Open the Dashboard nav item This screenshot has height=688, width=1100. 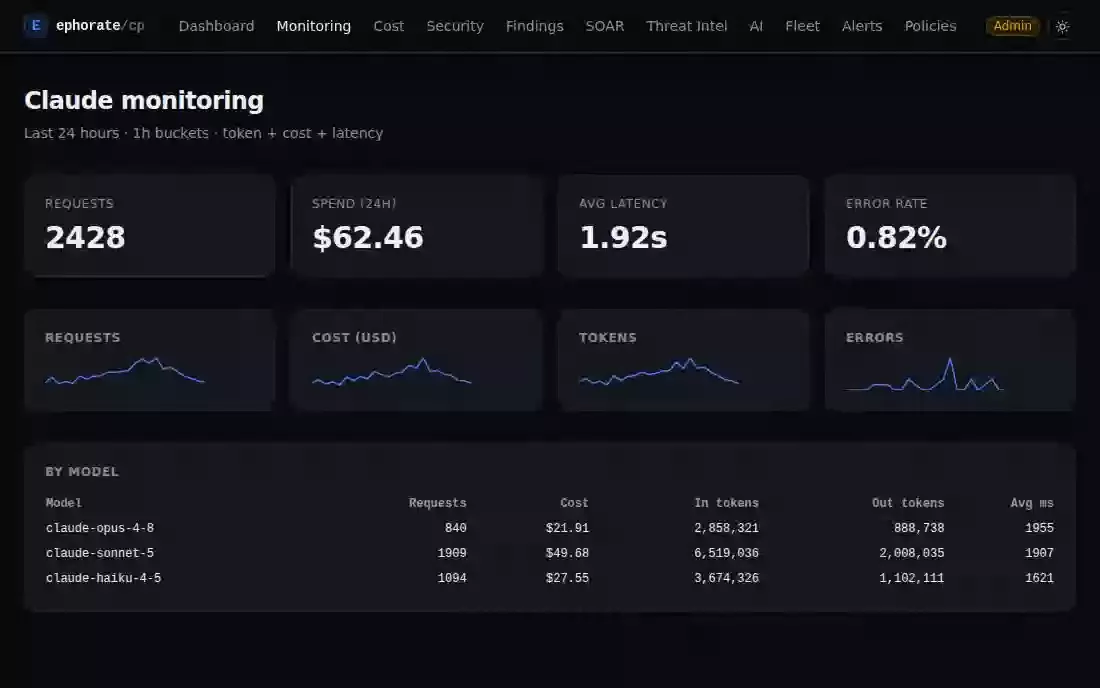tap(216, 26)
